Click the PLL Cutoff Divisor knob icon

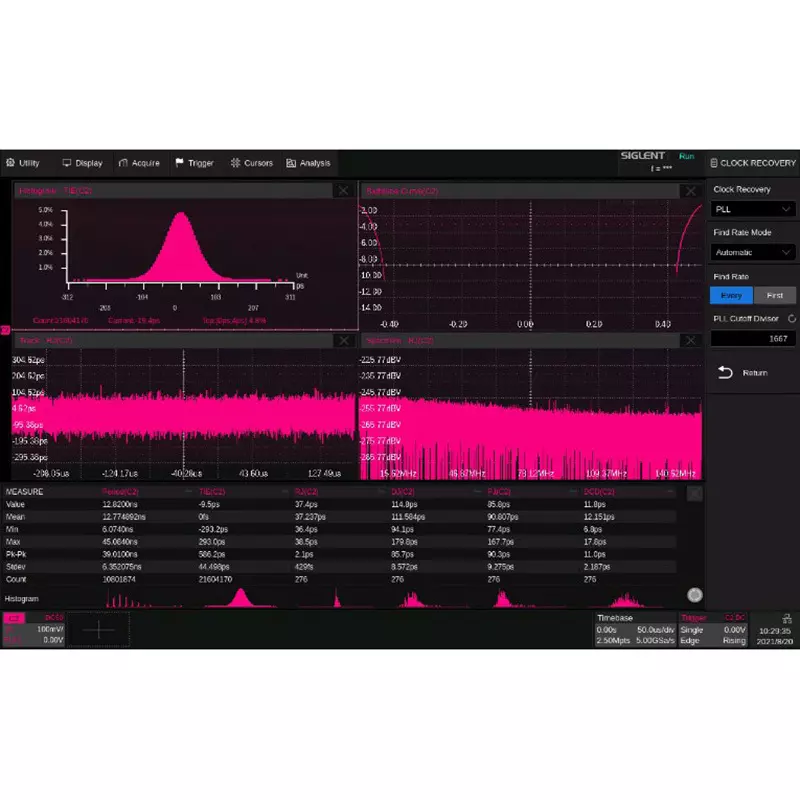click(792, 318)
